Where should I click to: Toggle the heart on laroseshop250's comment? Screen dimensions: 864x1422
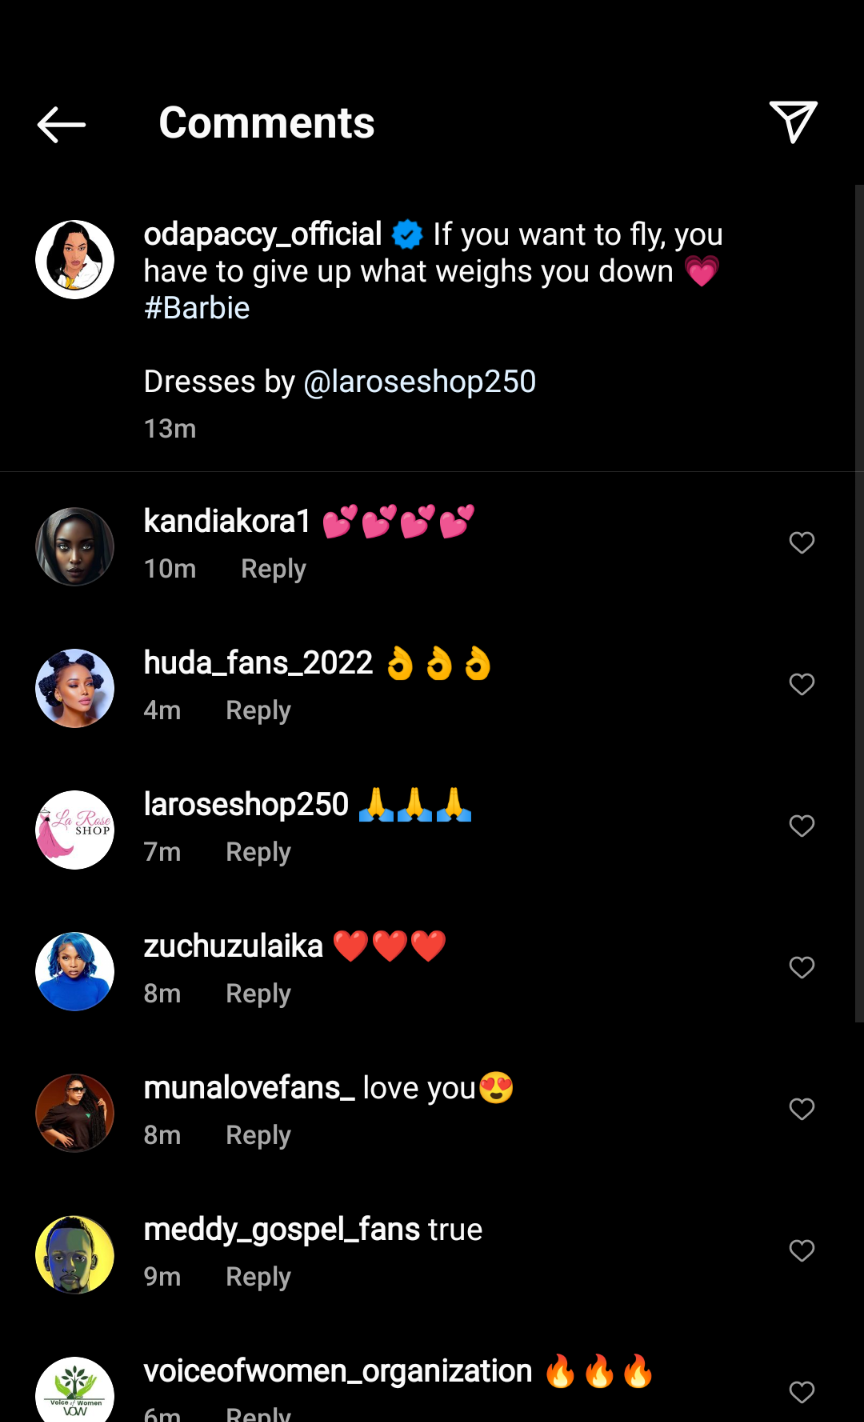(802, 826)
